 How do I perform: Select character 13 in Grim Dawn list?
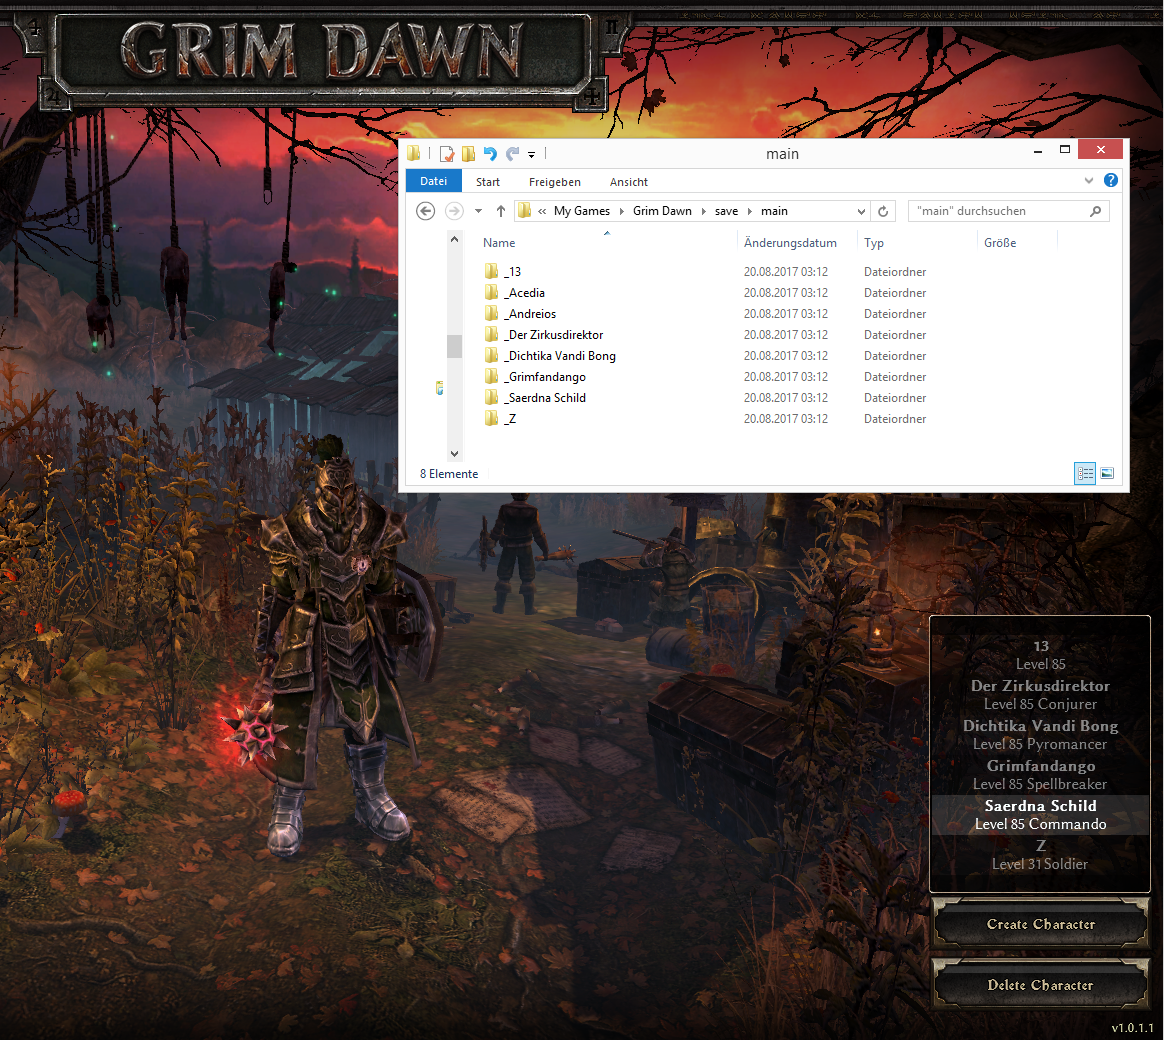click(1040, 655)
